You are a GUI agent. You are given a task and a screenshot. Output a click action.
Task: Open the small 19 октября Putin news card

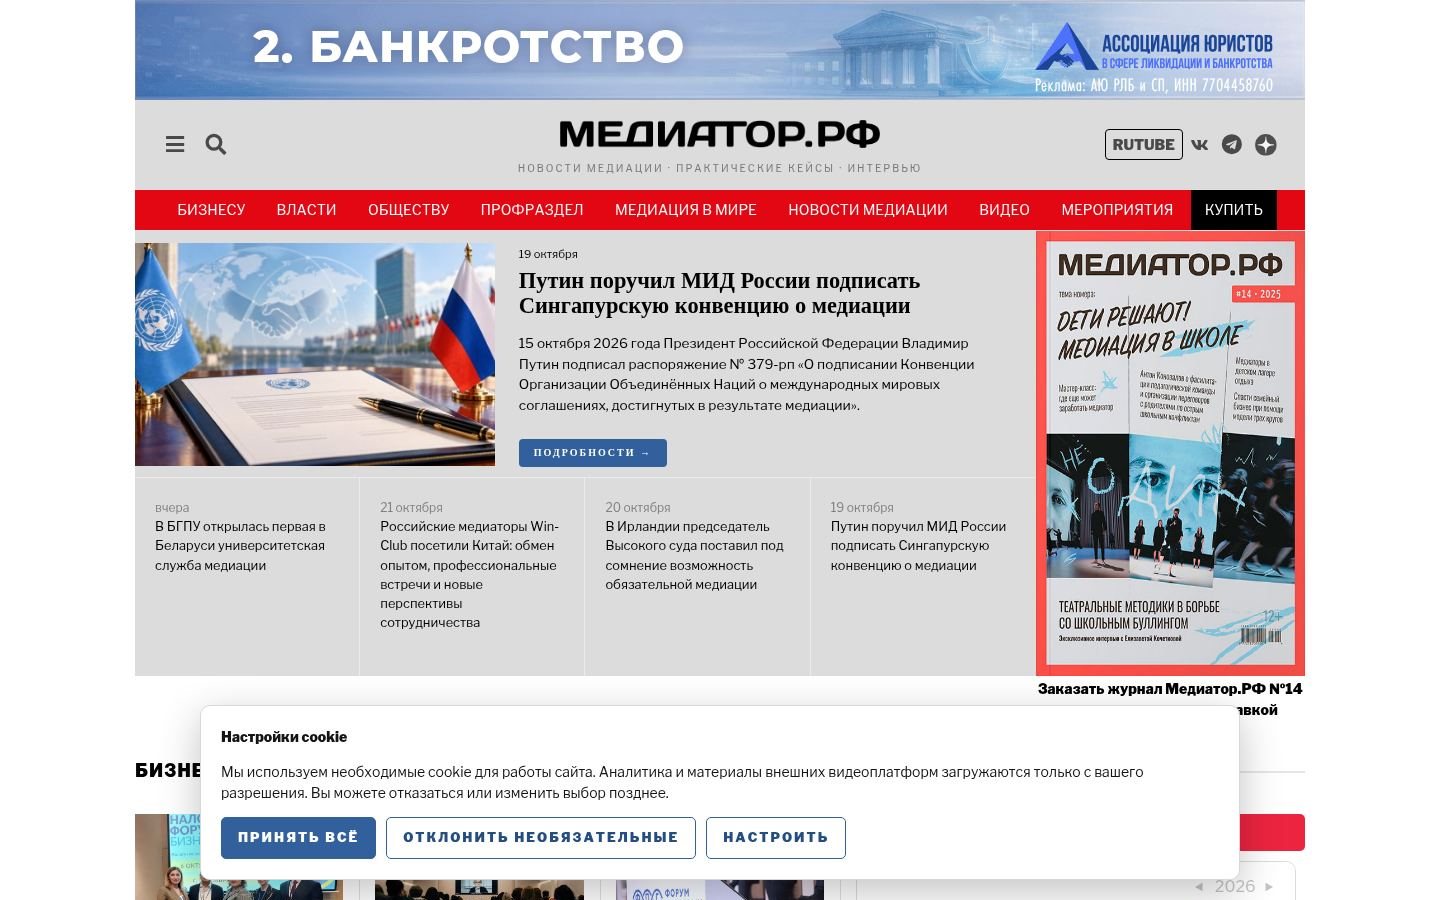[x=918, y=546]
